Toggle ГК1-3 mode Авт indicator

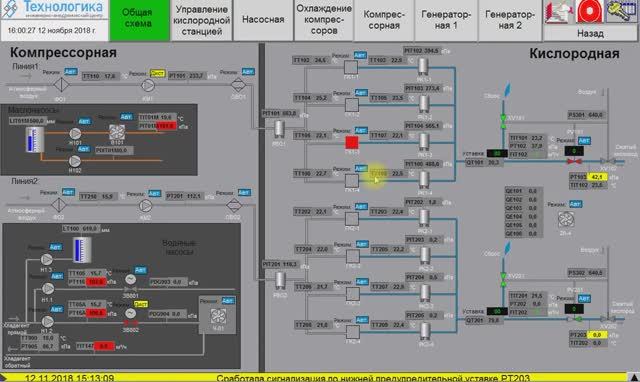[x=361, y=131]
